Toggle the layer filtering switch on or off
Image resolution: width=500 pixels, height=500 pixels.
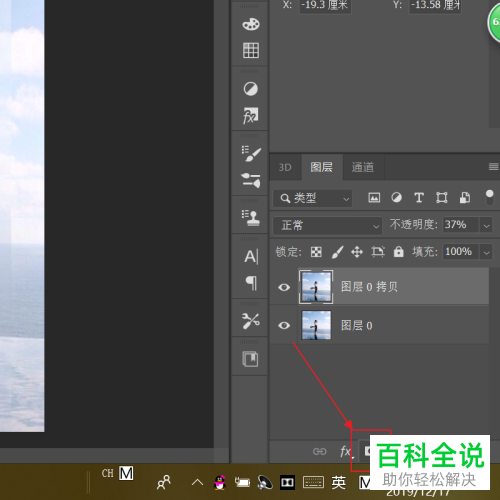pyautogui.click(x=489, y=198)
